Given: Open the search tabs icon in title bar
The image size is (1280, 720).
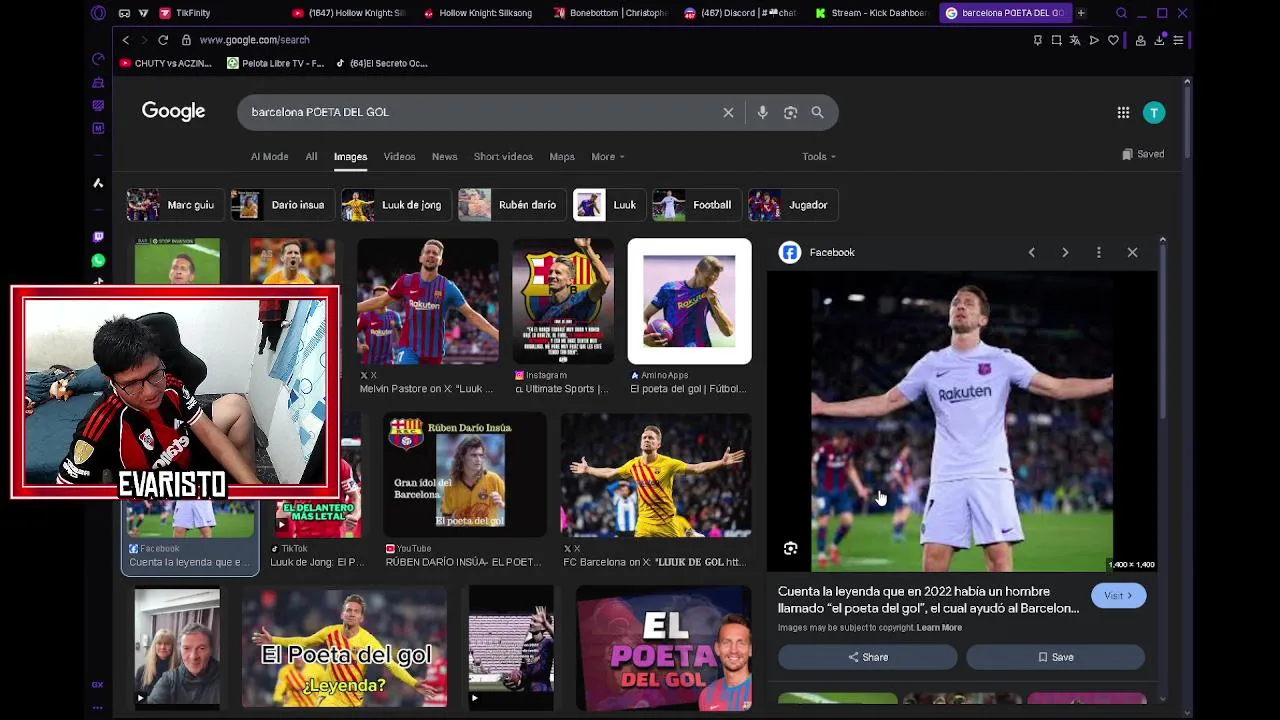Looking at the screenshot, I should pyautogui.click(x=1121, y=13).
